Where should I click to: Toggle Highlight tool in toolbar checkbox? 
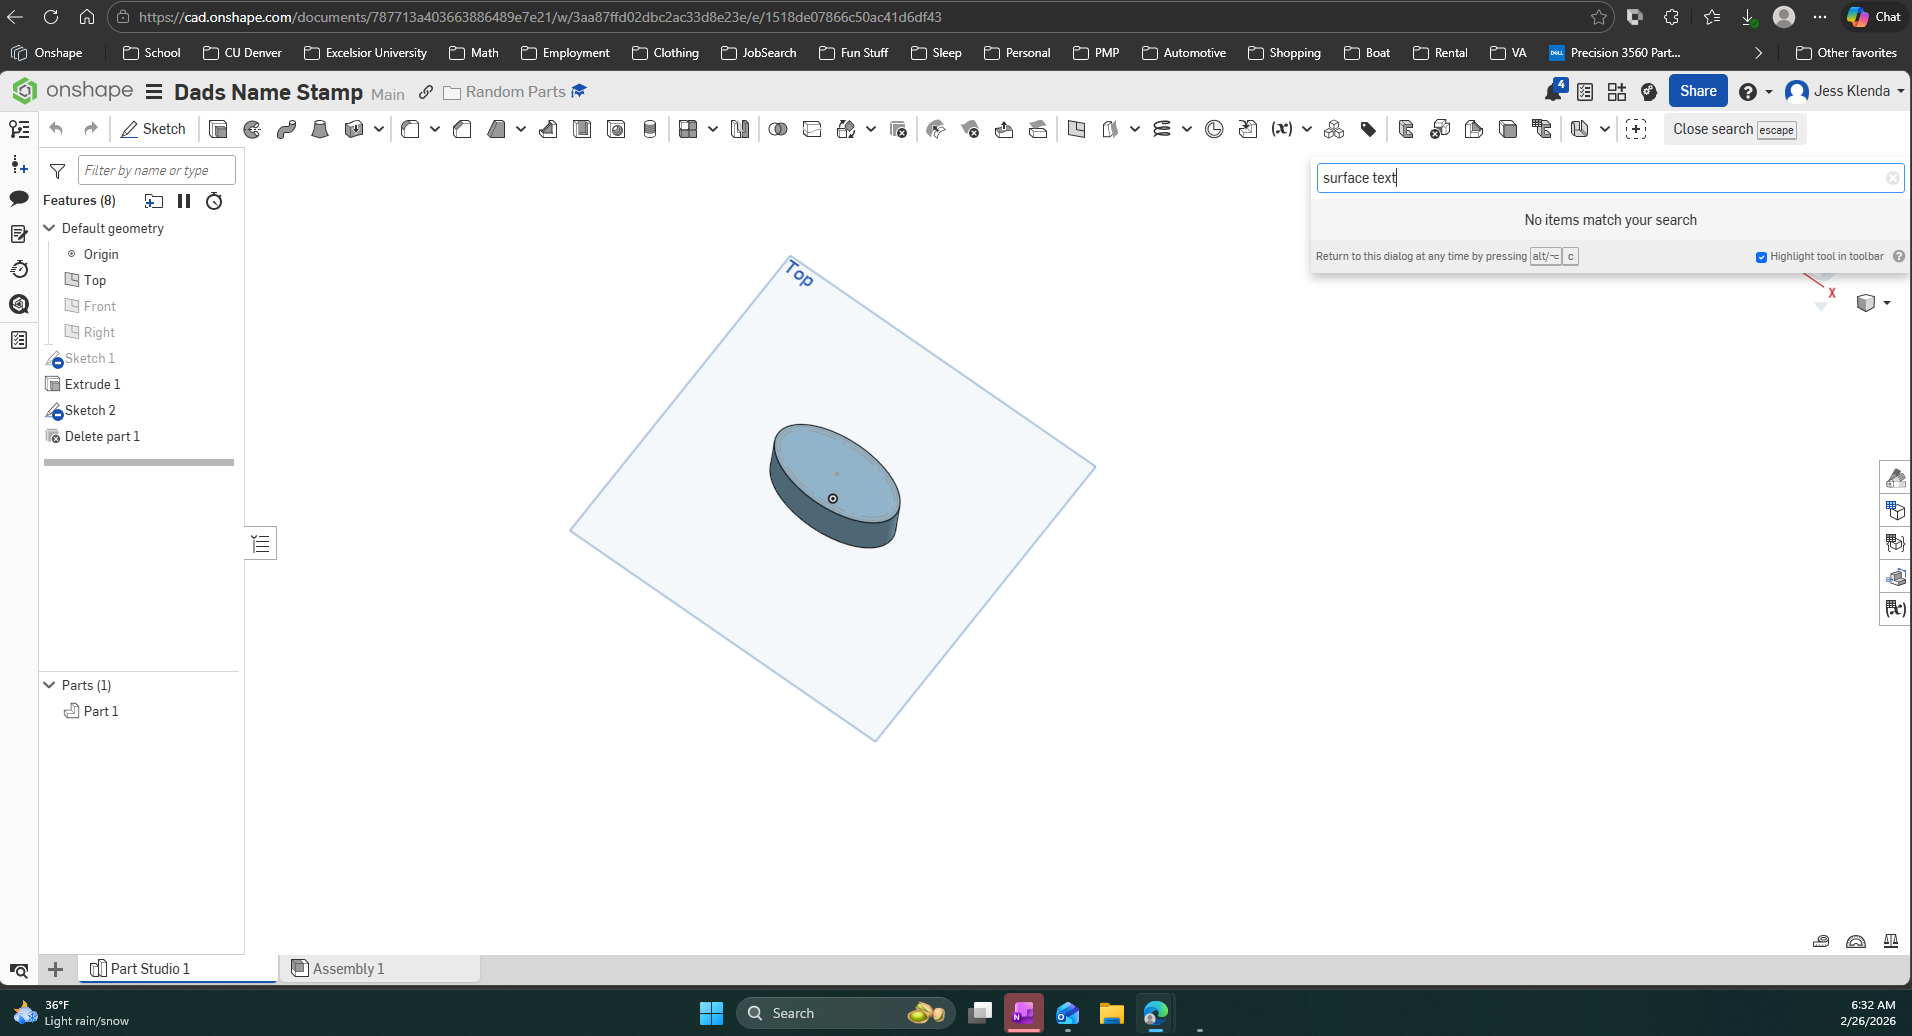pos(1762,257)
